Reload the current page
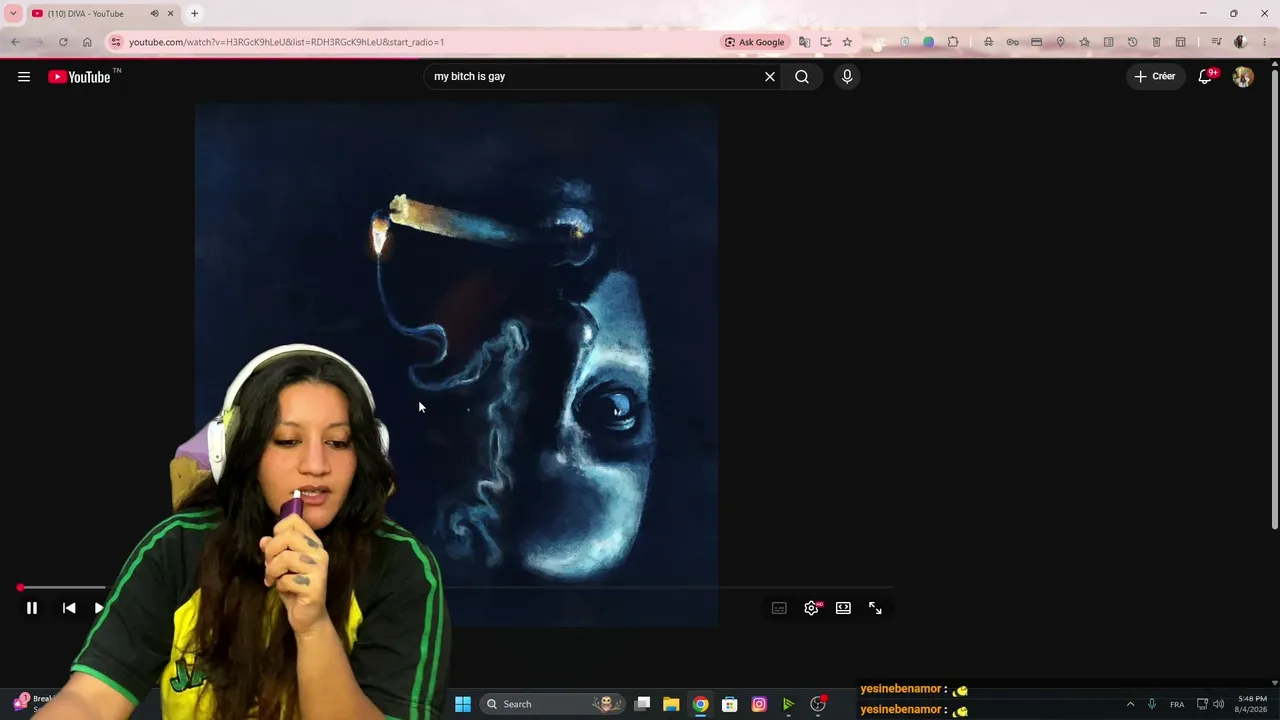 (63, 42)
